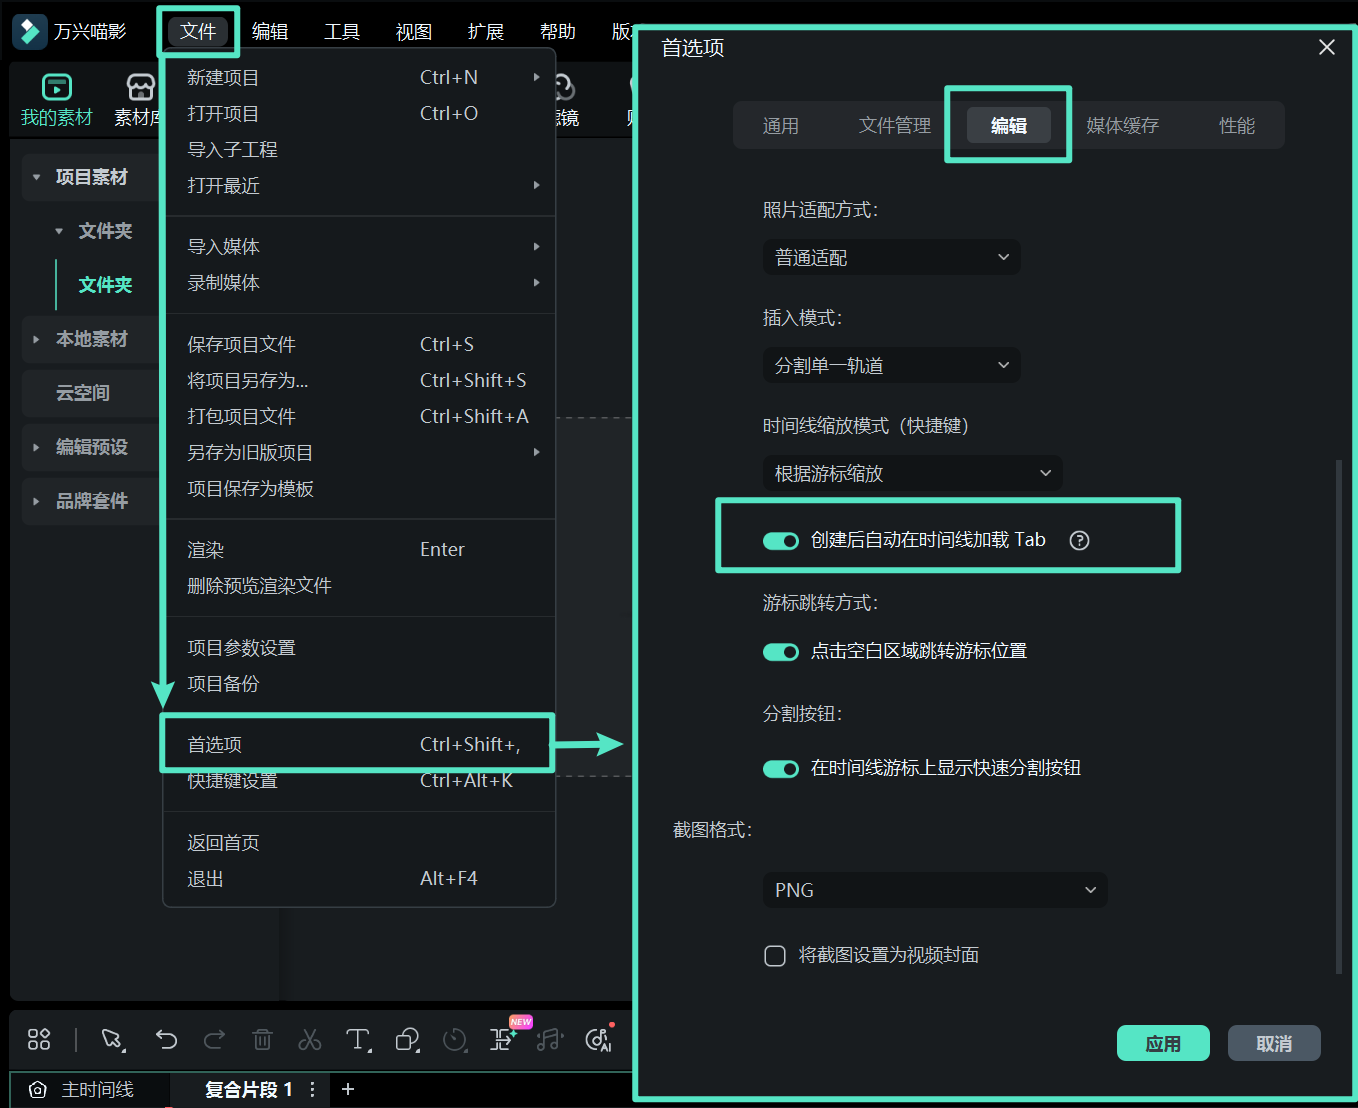Viewport: 1358px width, 1108px height.
Task: Turn off 点击空白区域跳转游标位置
Action: point(781,651)
